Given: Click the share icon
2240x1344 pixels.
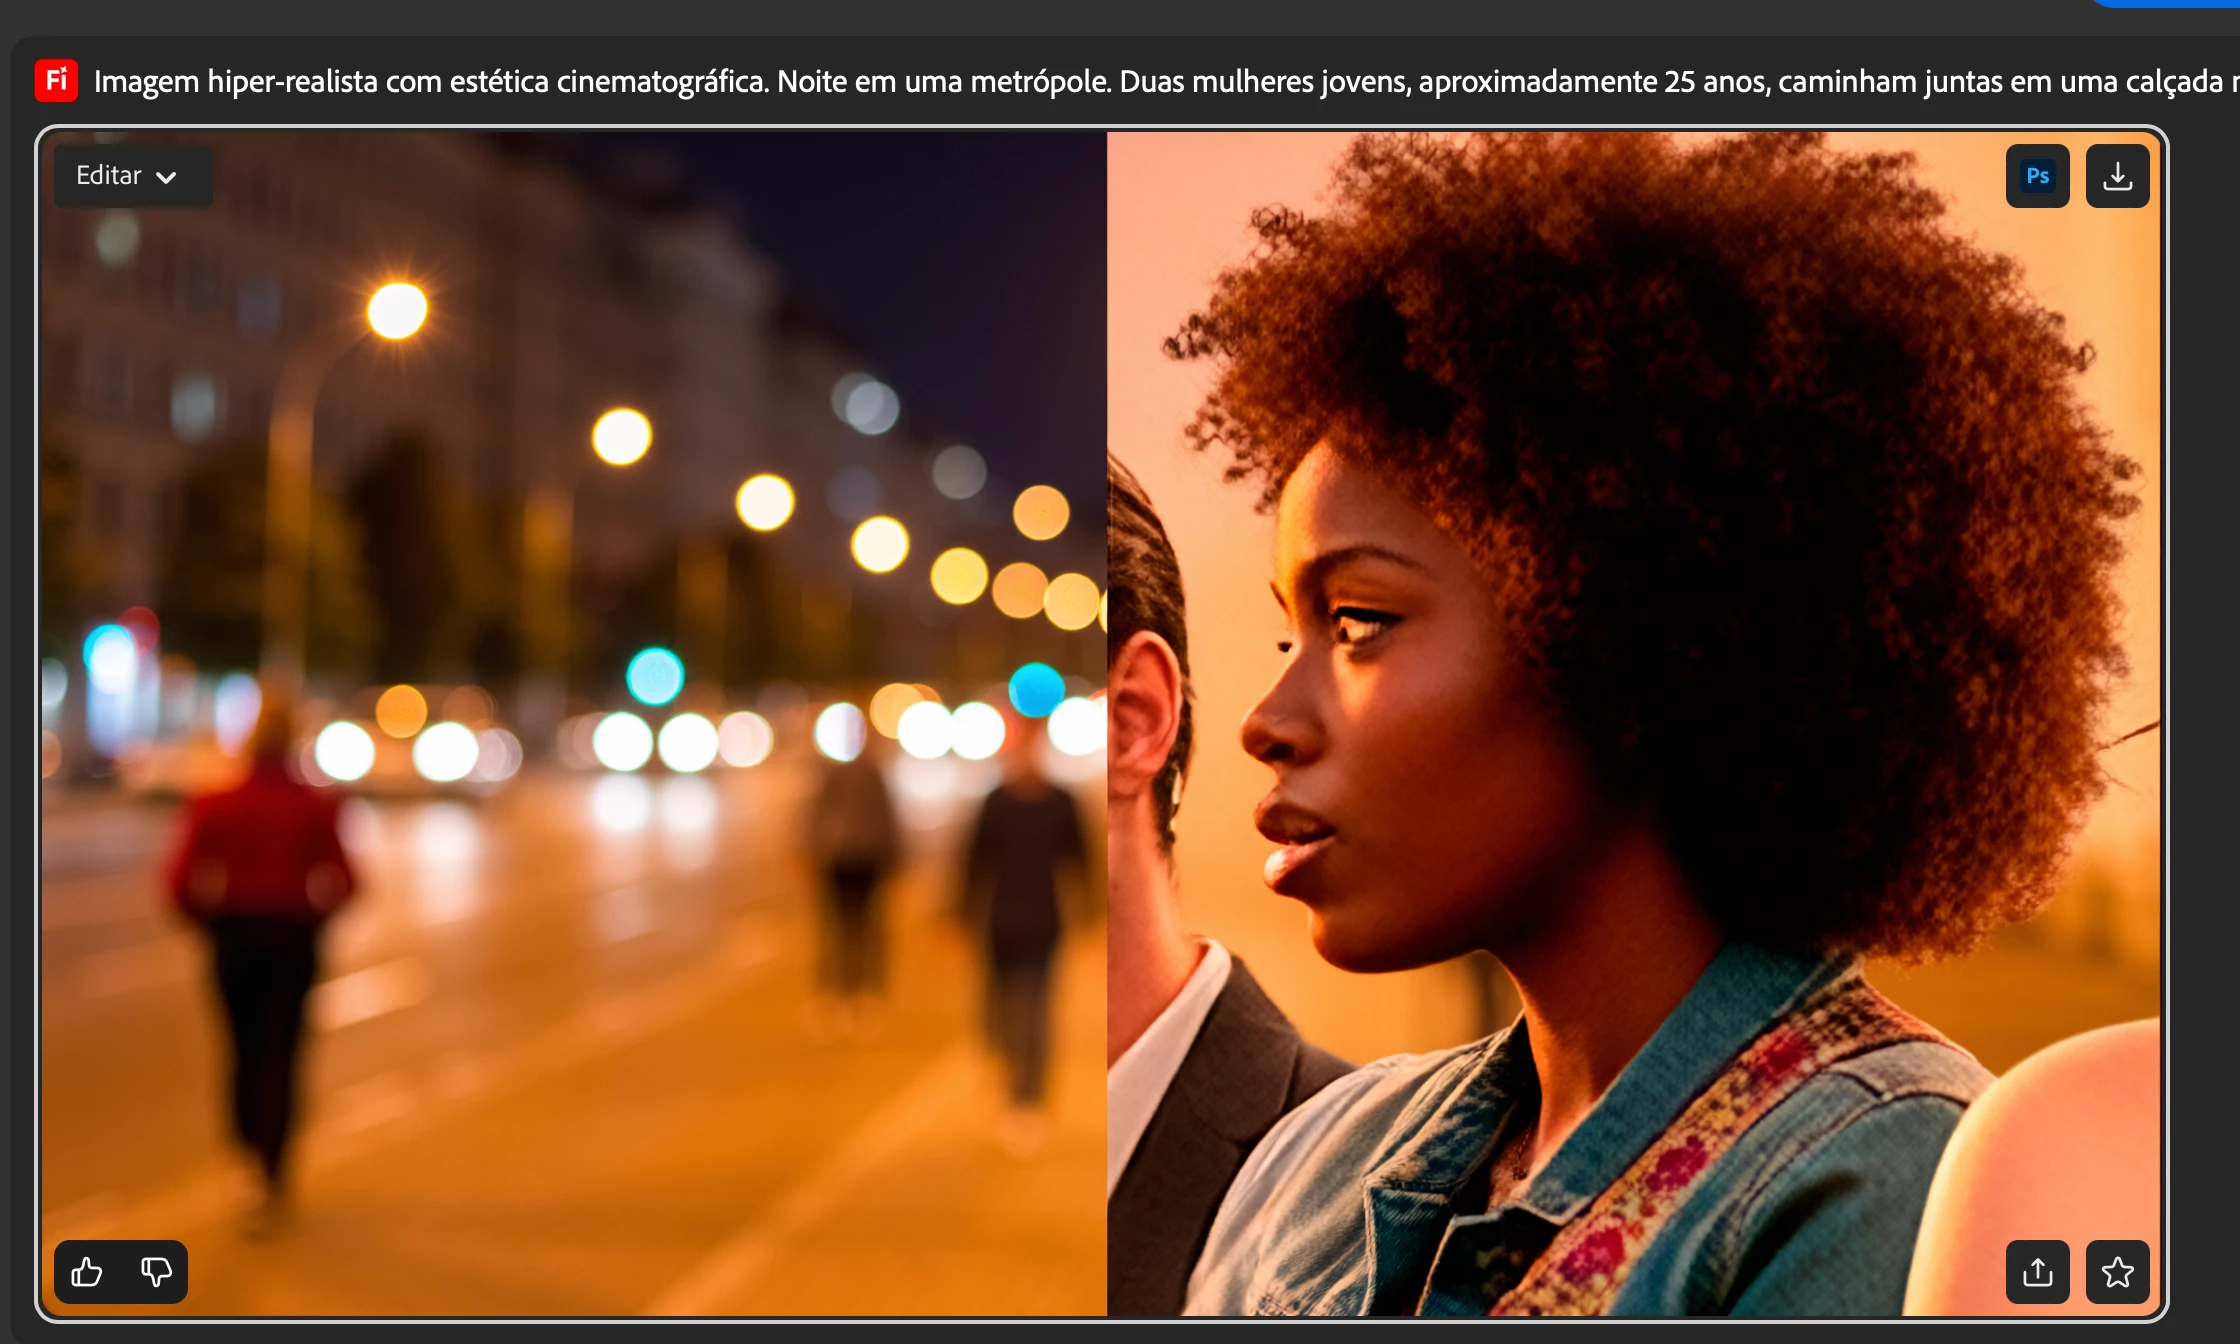Looking at the screenshot, I should click(x=2037, y=1272).
